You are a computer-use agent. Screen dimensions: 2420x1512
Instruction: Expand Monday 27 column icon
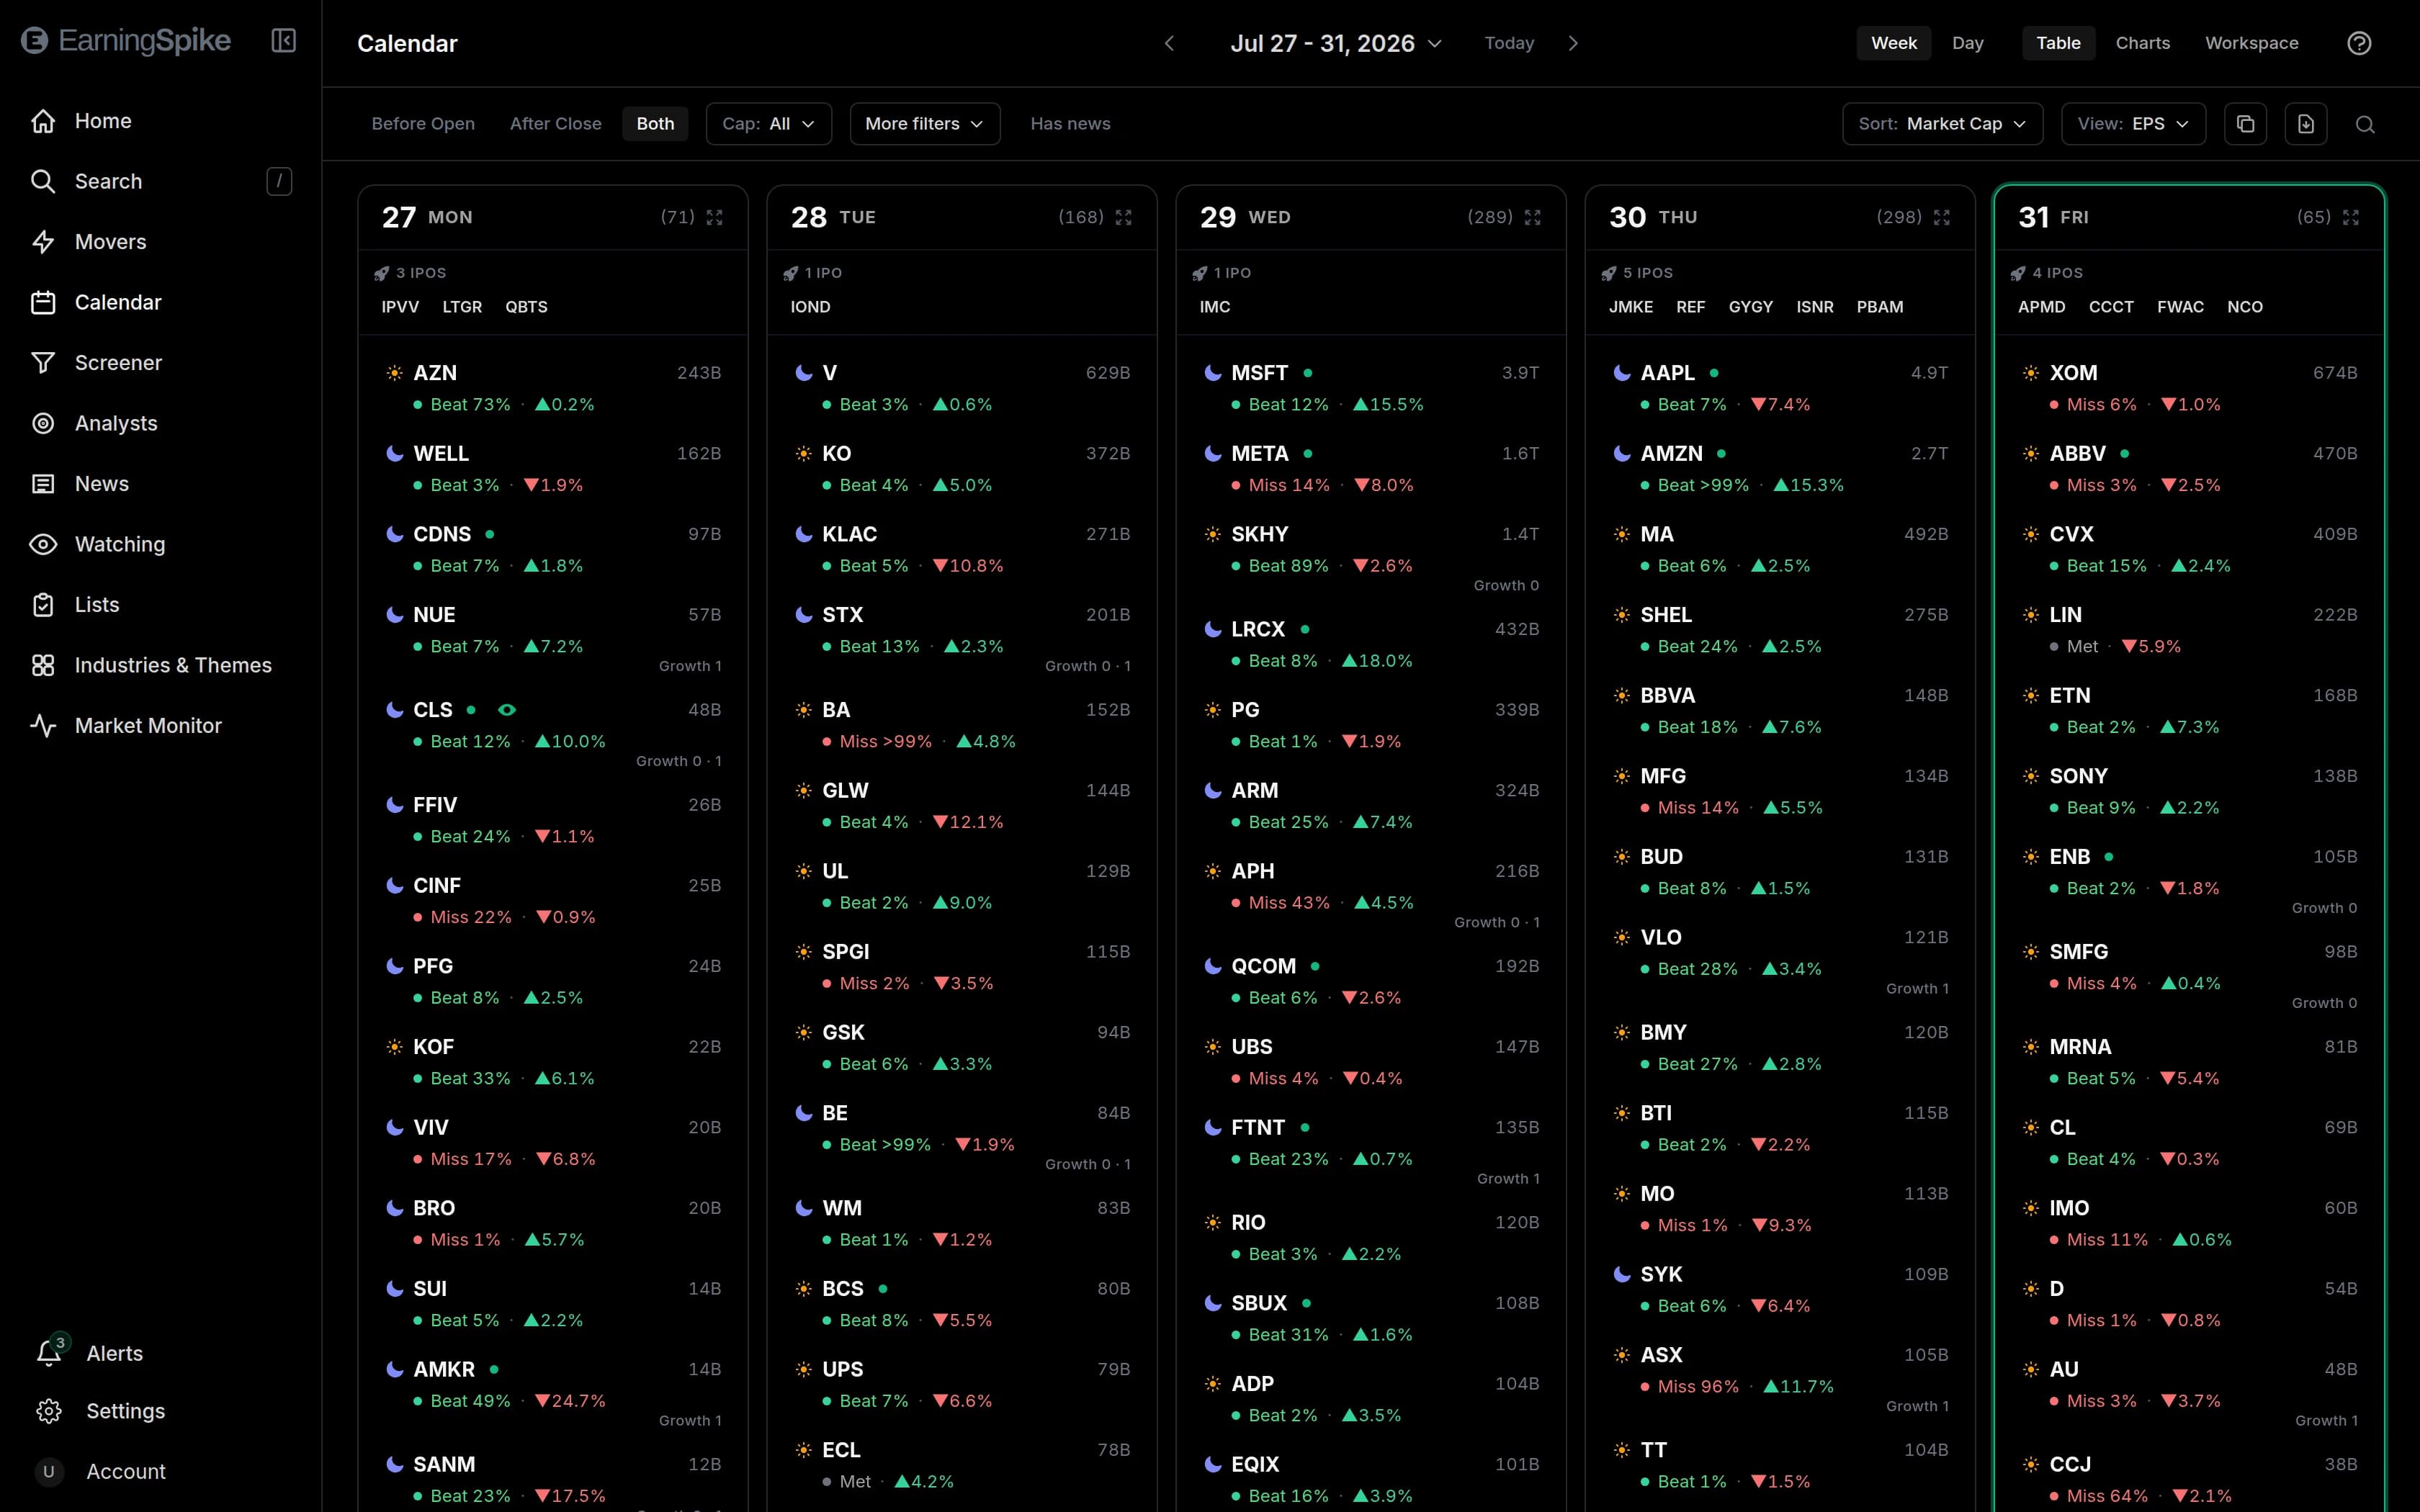[714, 217]
